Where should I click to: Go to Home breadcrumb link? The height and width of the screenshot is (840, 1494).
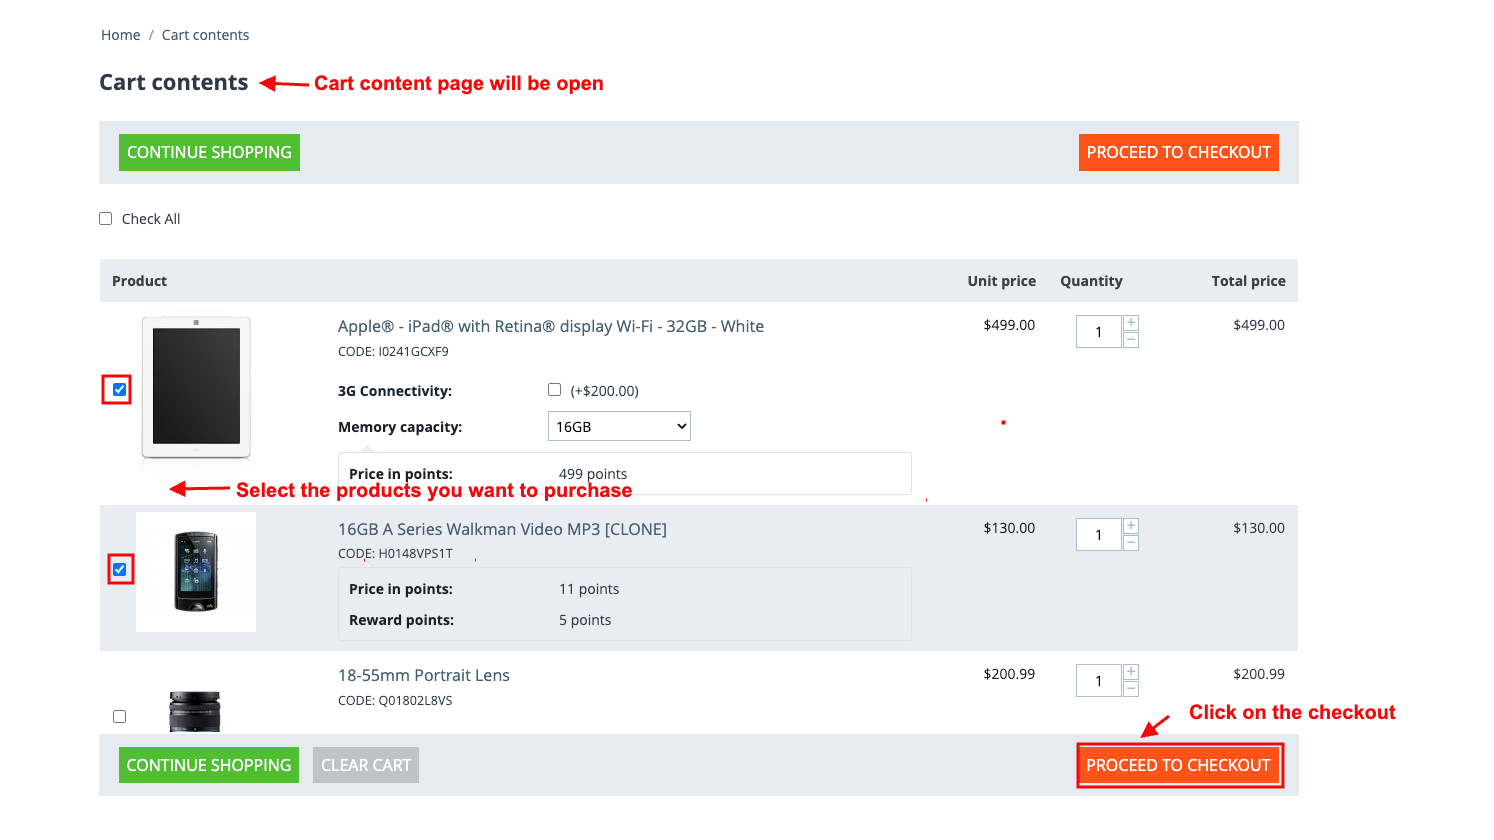click(x=121, y=35)
